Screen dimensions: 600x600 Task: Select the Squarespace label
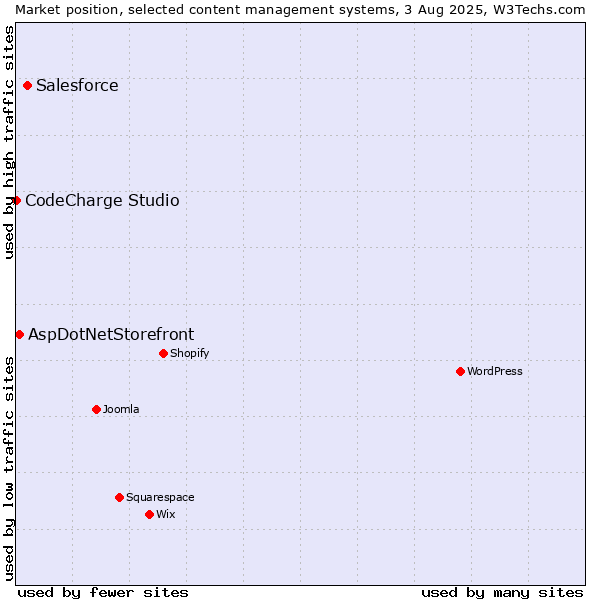pos(160,497)
